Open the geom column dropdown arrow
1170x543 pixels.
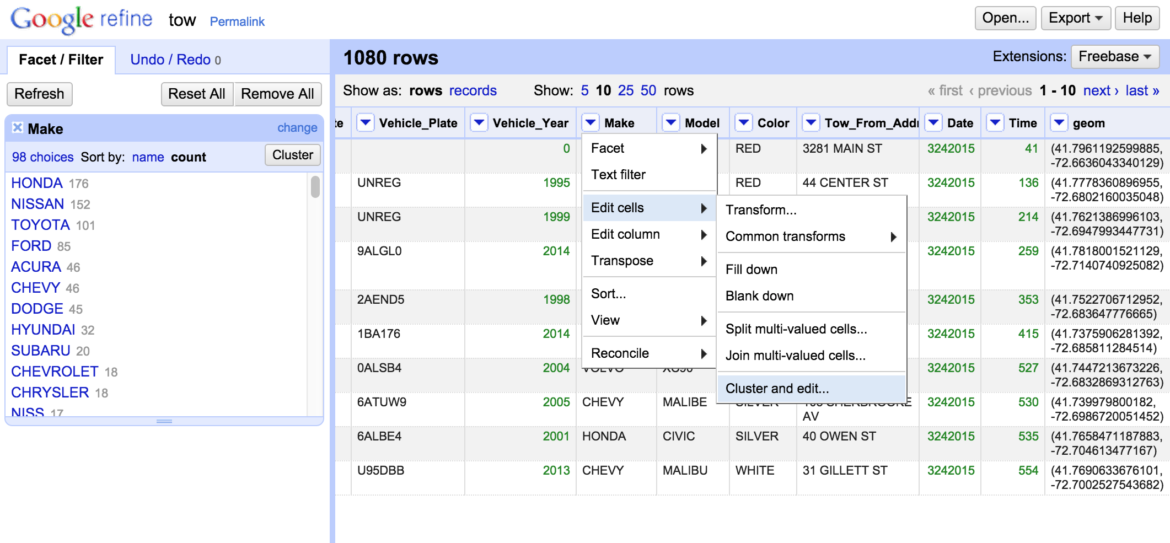[1059, 123]
